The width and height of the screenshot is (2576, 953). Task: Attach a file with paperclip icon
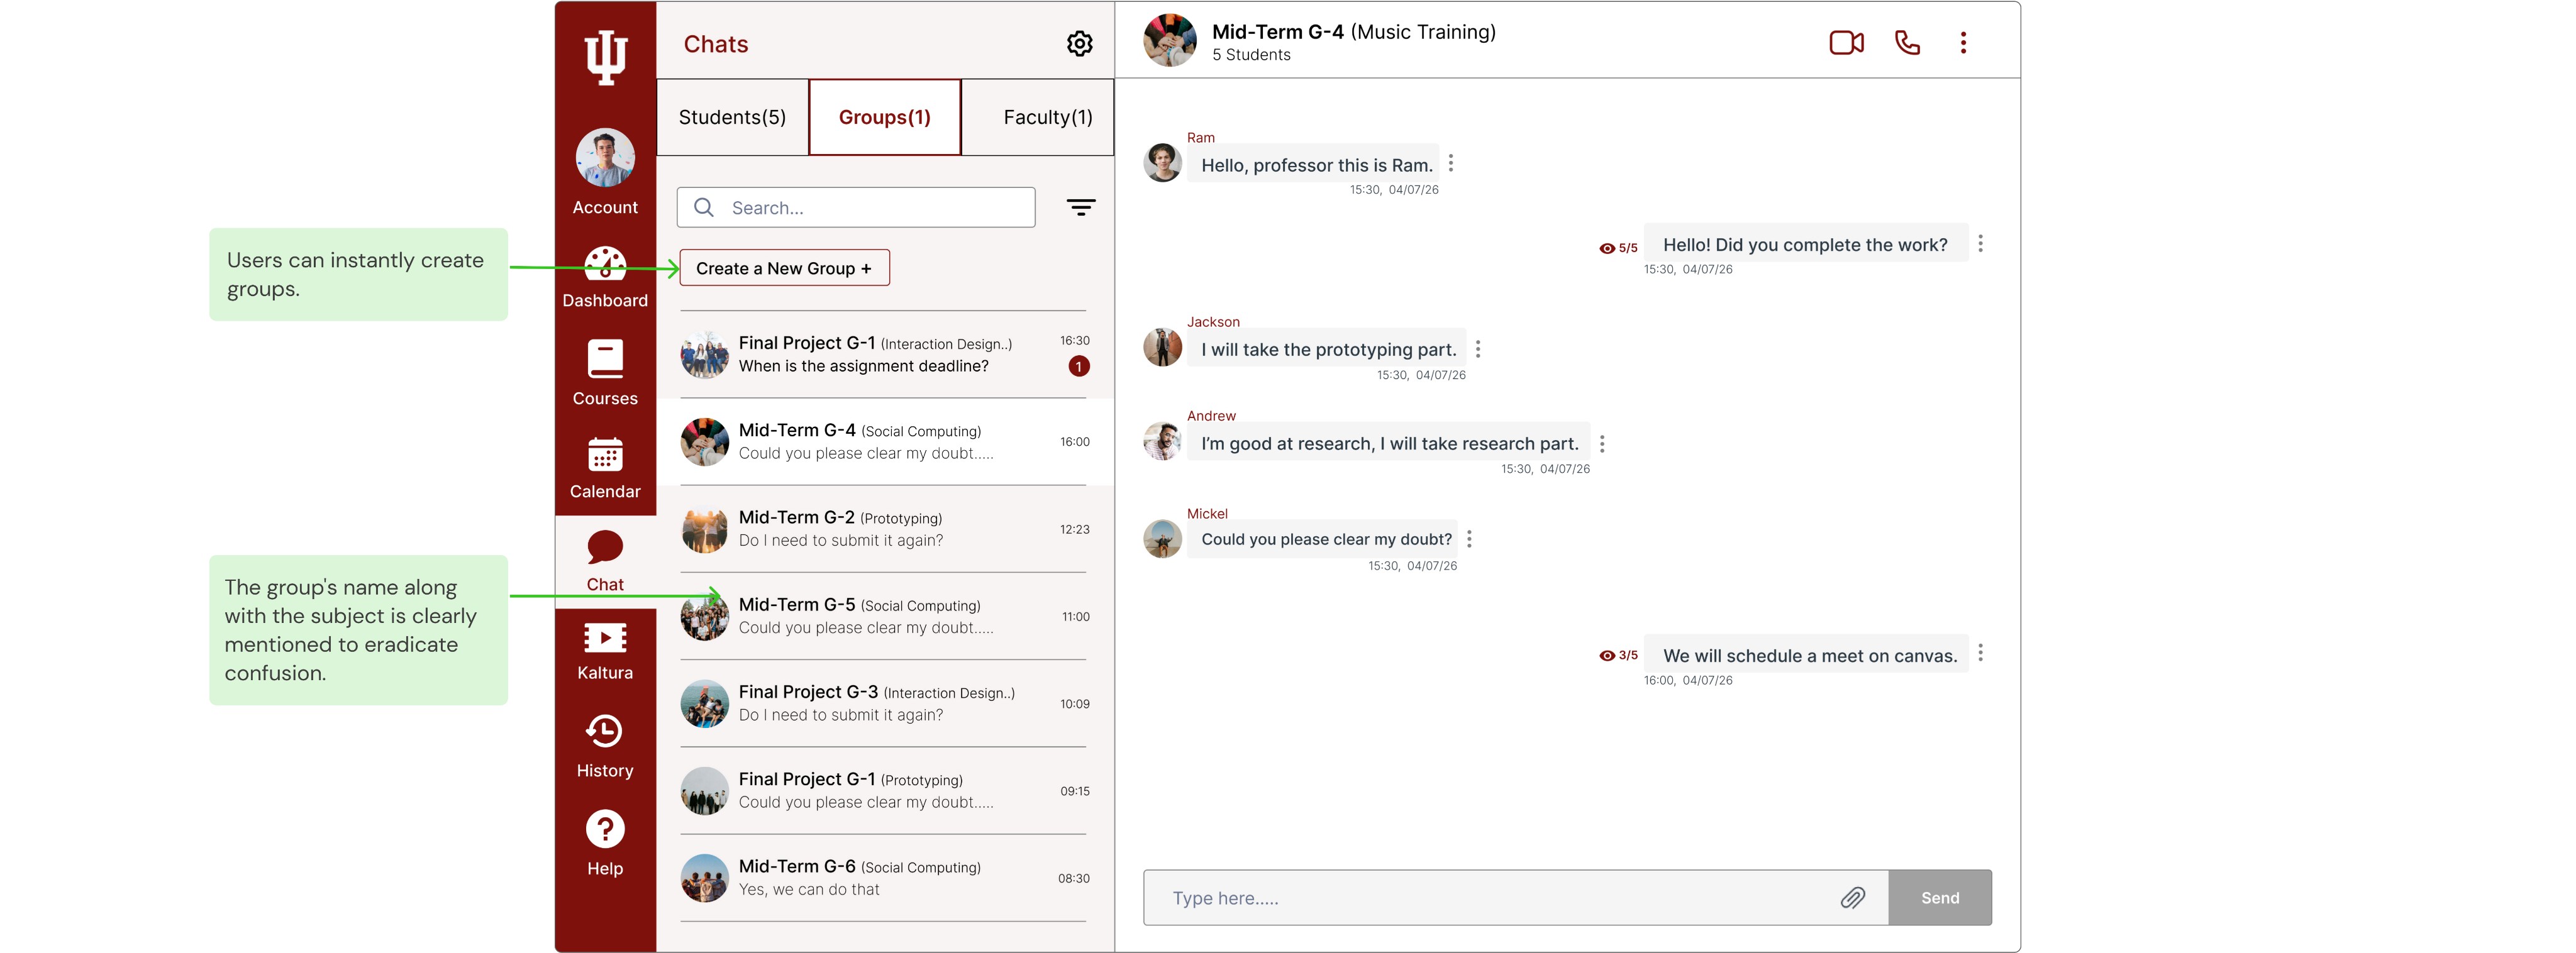[1852, 897]
